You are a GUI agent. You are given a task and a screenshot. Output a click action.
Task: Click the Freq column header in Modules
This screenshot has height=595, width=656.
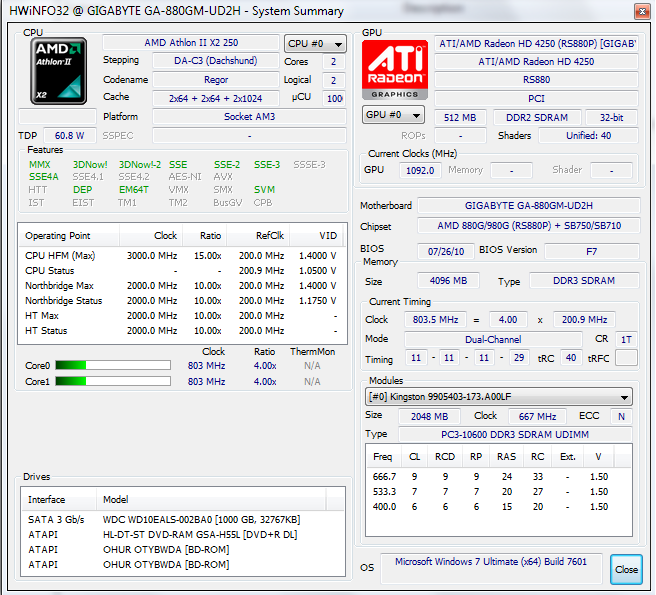(x=384, y=457)
